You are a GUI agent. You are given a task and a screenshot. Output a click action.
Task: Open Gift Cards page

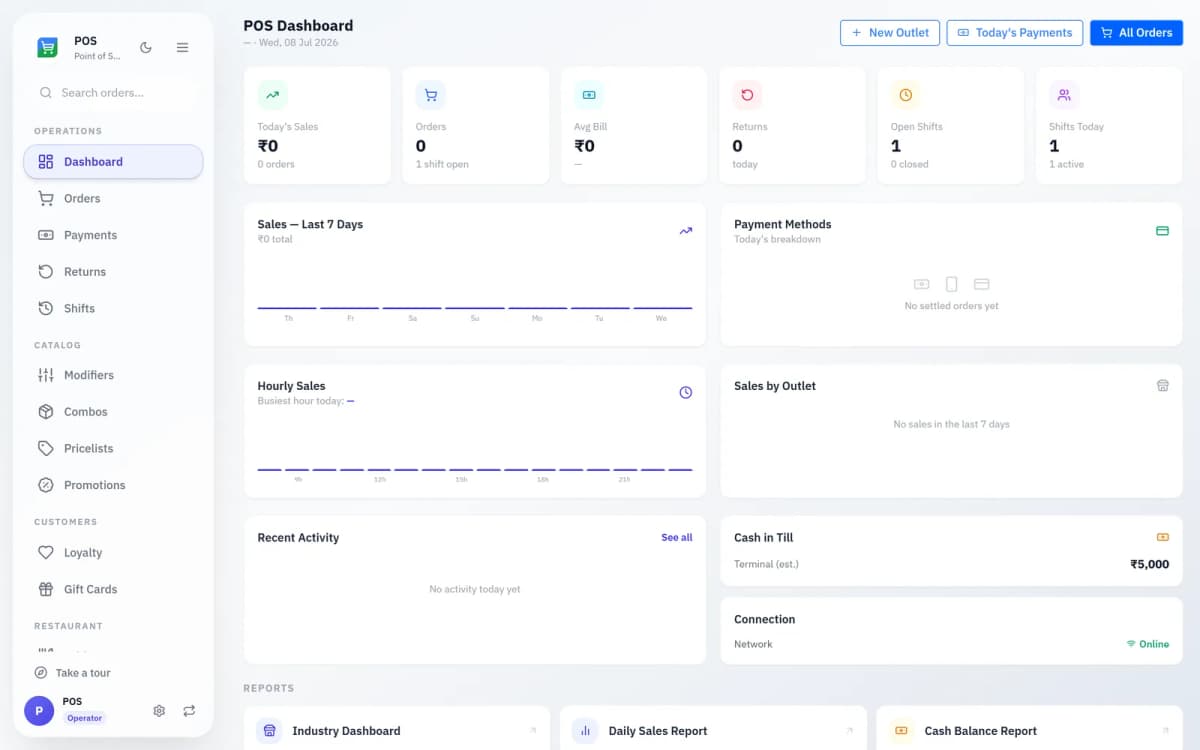(x=113, y=589)
